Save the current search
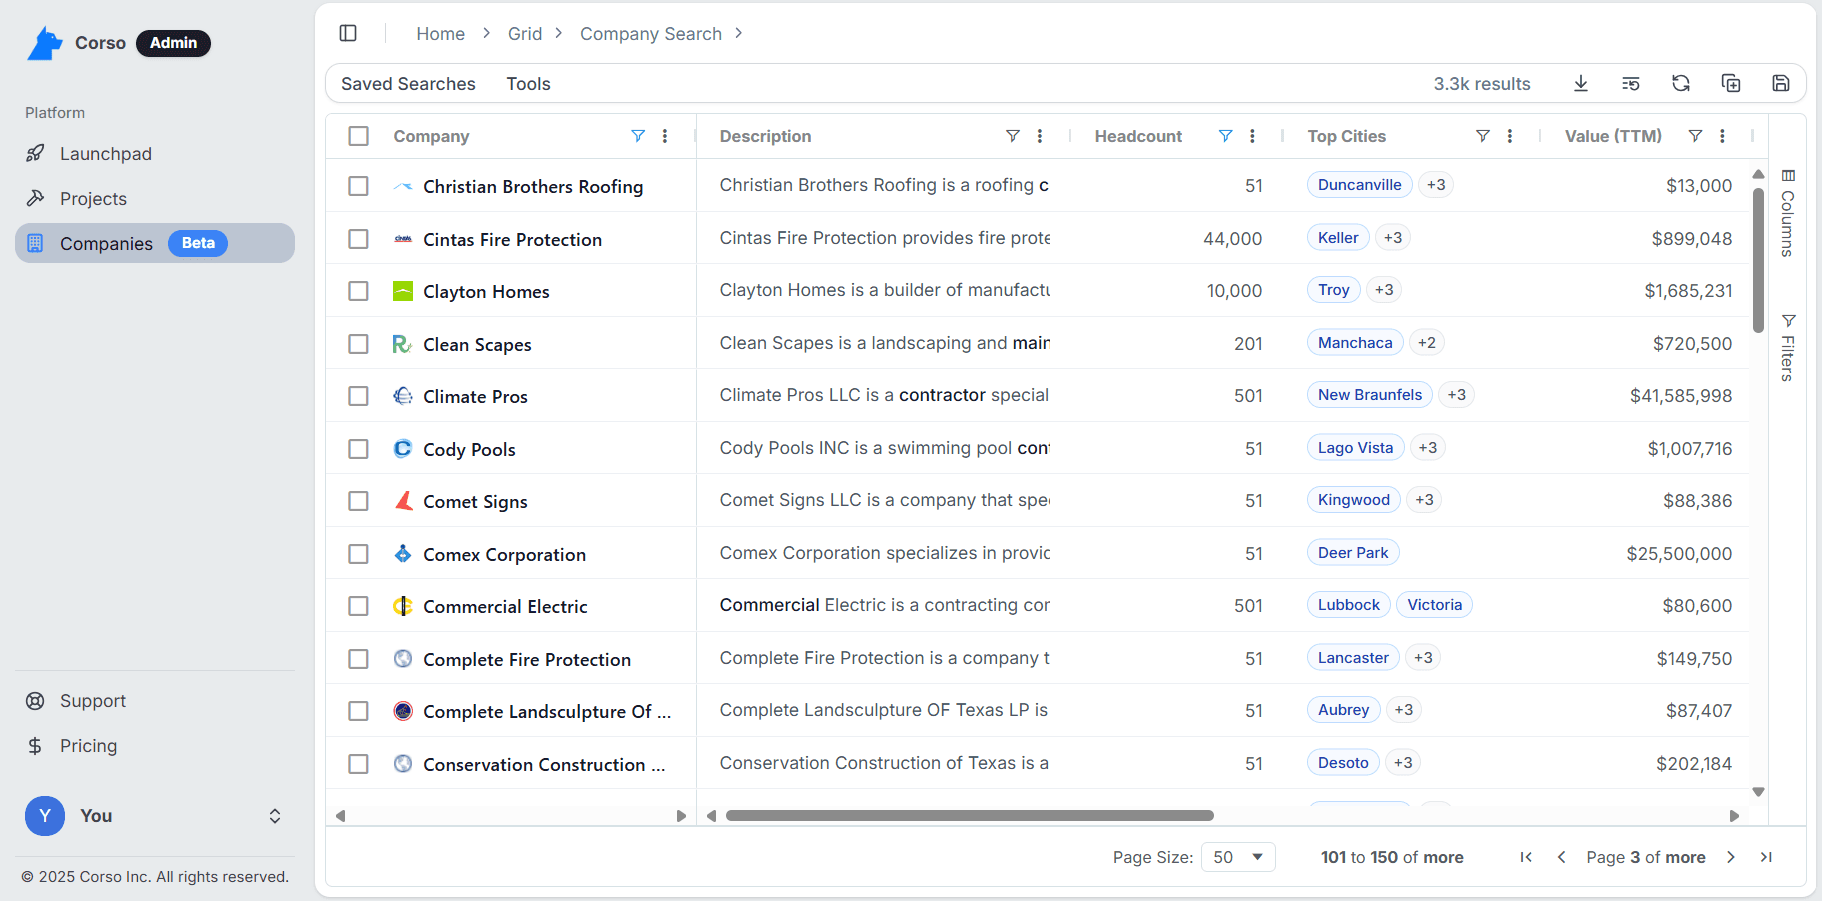The width and height of the screenshot is (1822, 901). pyautogui.click(x=1781, y=84)
